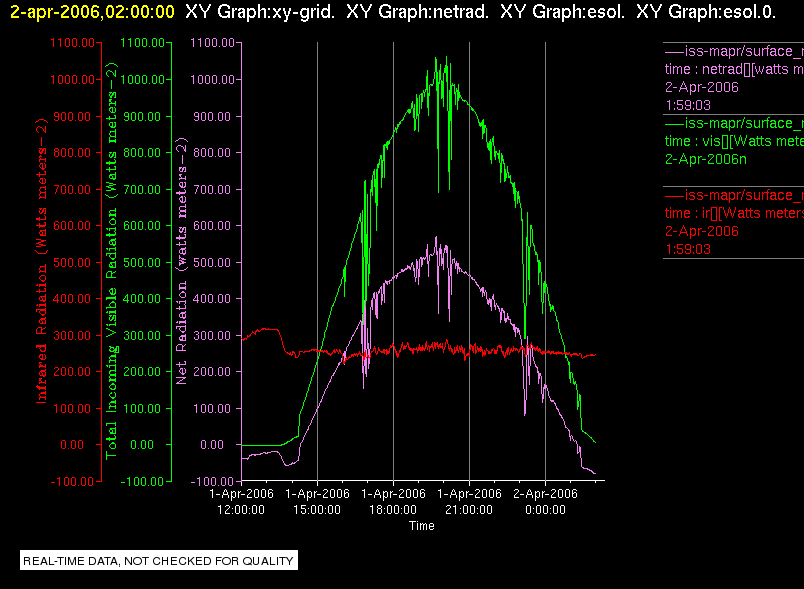Click the red axis 1100.00 value
This screenshot has width=804, height=589.
72,43
